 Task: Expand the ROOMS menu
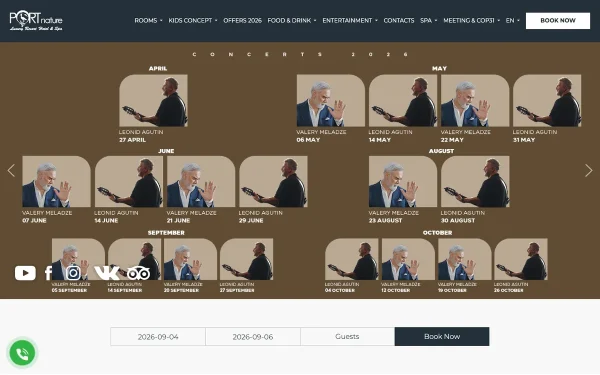click(x=148, y=20)
